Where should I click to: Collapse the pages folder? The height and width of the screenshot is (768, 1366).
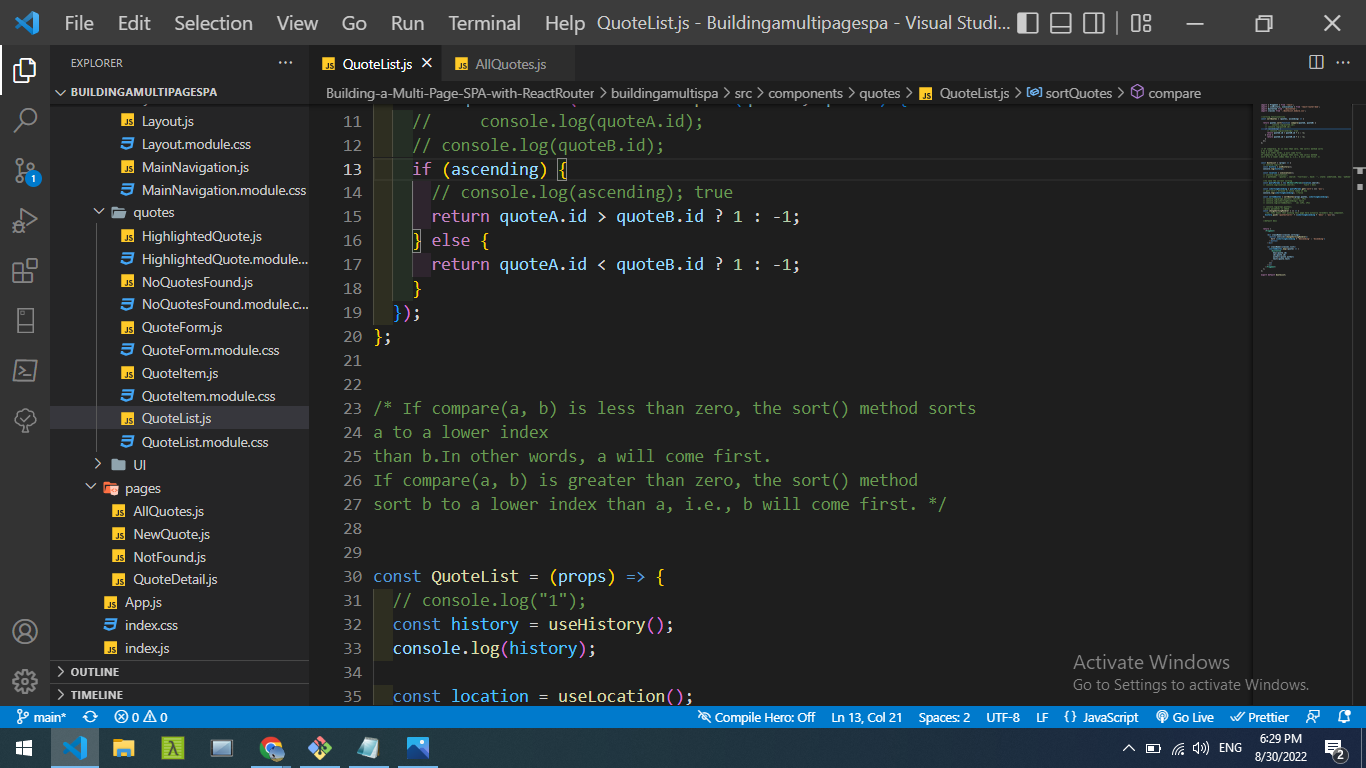(143, 488)
